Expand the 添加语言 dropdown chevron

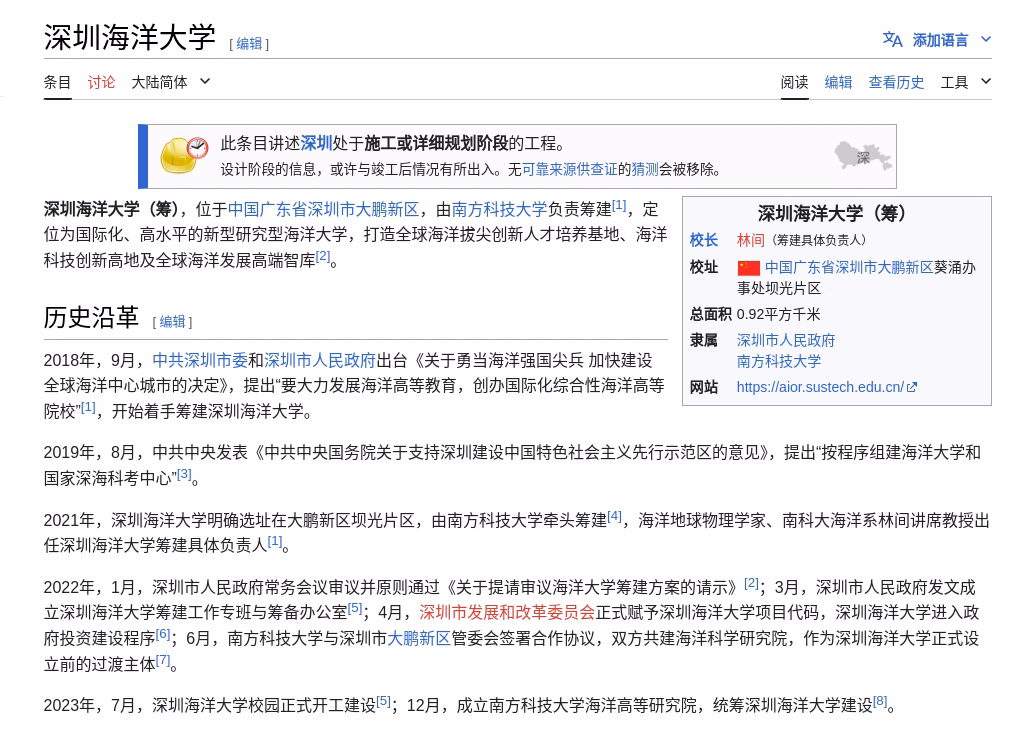pyautogui.click(x=986, y=40)
